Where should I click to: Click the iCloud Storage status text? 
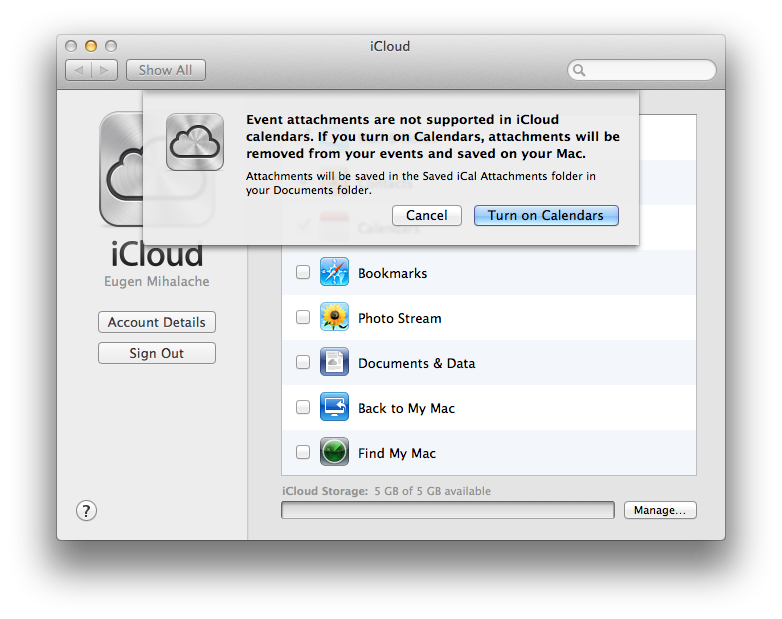click(x=387, y=491)
